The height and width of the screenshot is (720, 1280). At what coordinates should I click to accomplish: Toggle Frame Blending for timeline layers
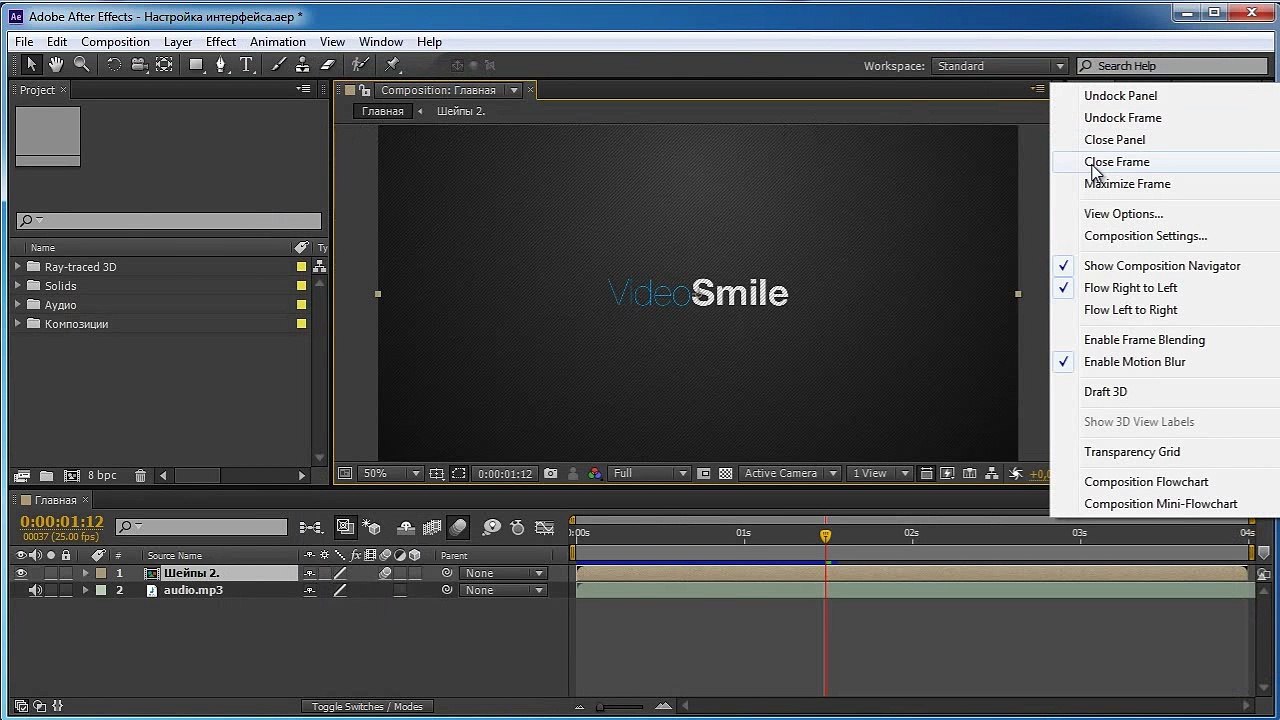432,527
